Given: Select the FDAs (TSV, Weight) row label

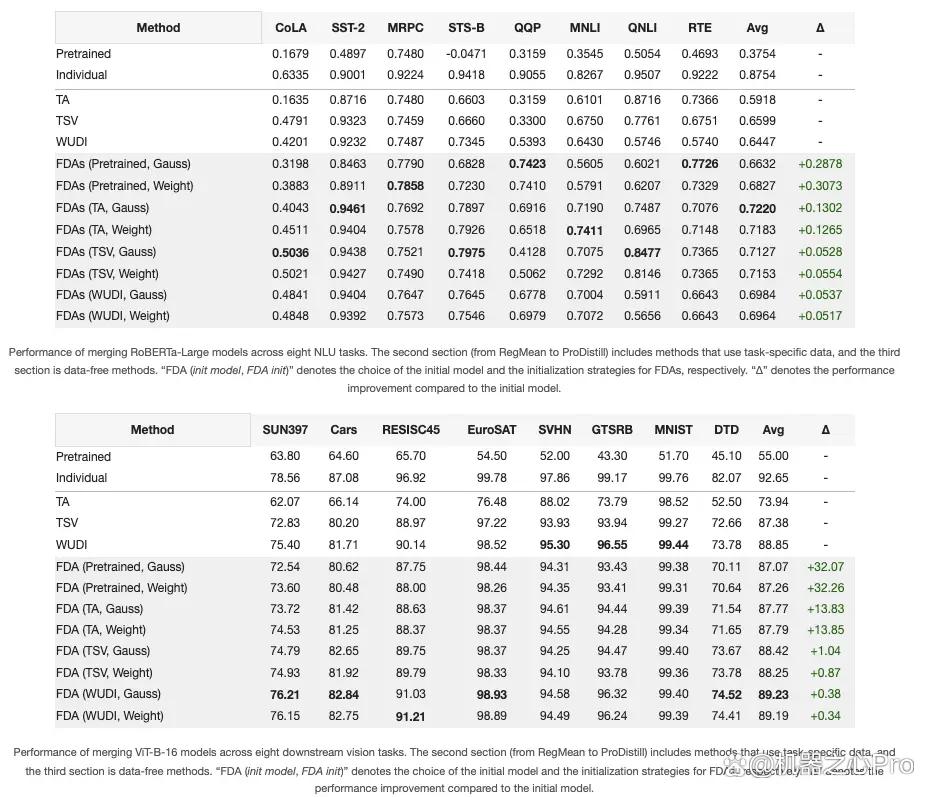Looking at the screenshot, I should 107,274.
